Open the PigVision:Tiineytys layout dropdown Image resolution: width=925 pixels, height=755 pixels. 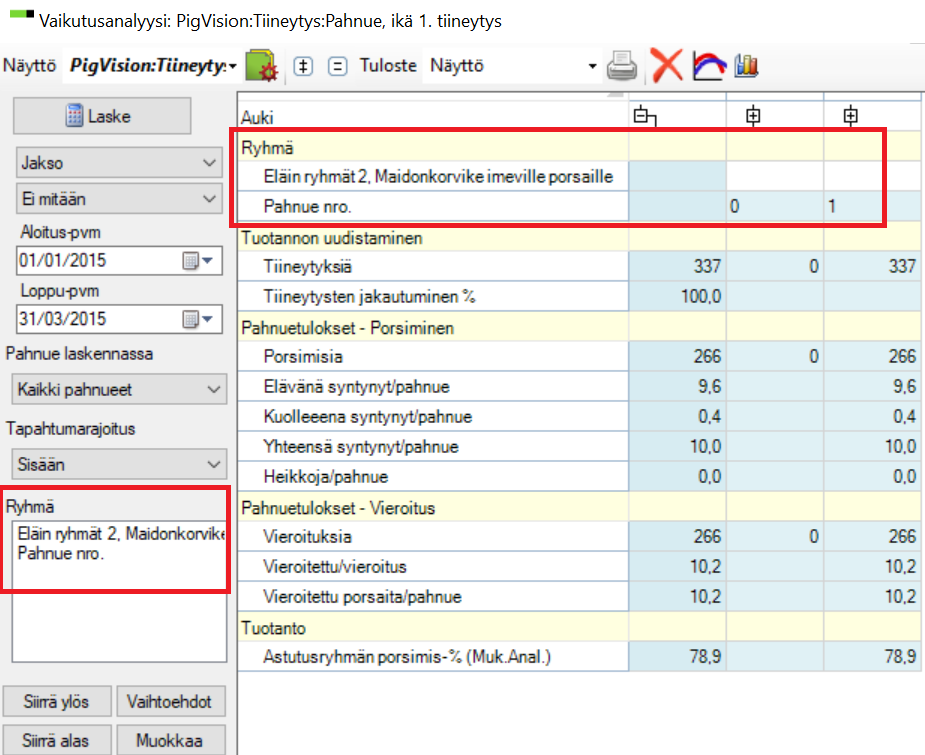[x=232, y=66]
